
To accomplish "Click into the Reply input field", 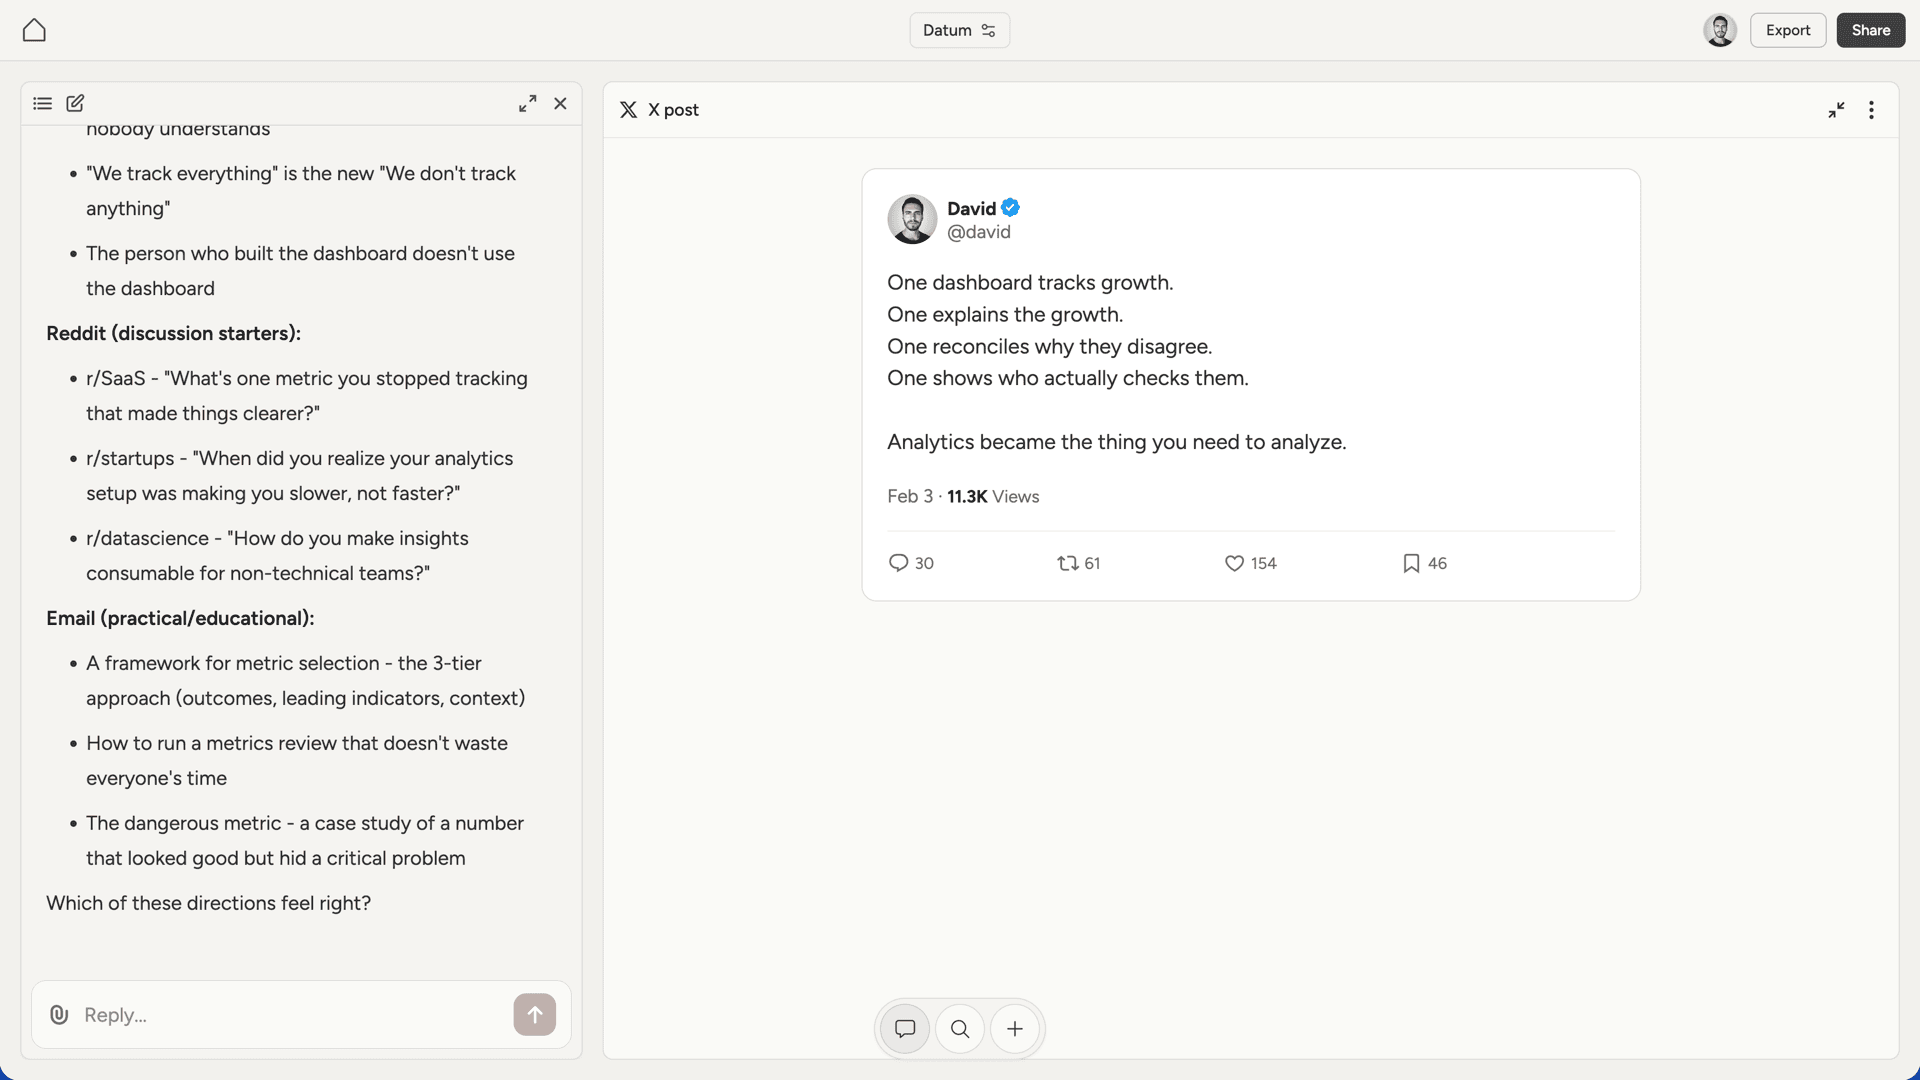I will pos(250,1015).
